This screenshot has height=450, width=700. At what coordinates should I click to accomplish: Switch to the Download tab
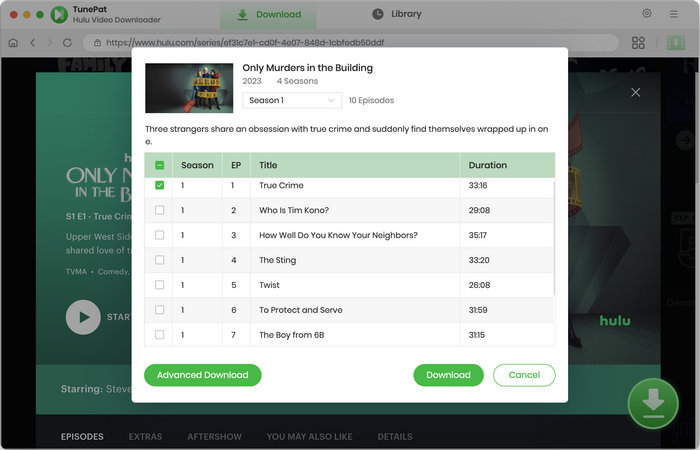(x=268, y=15)
